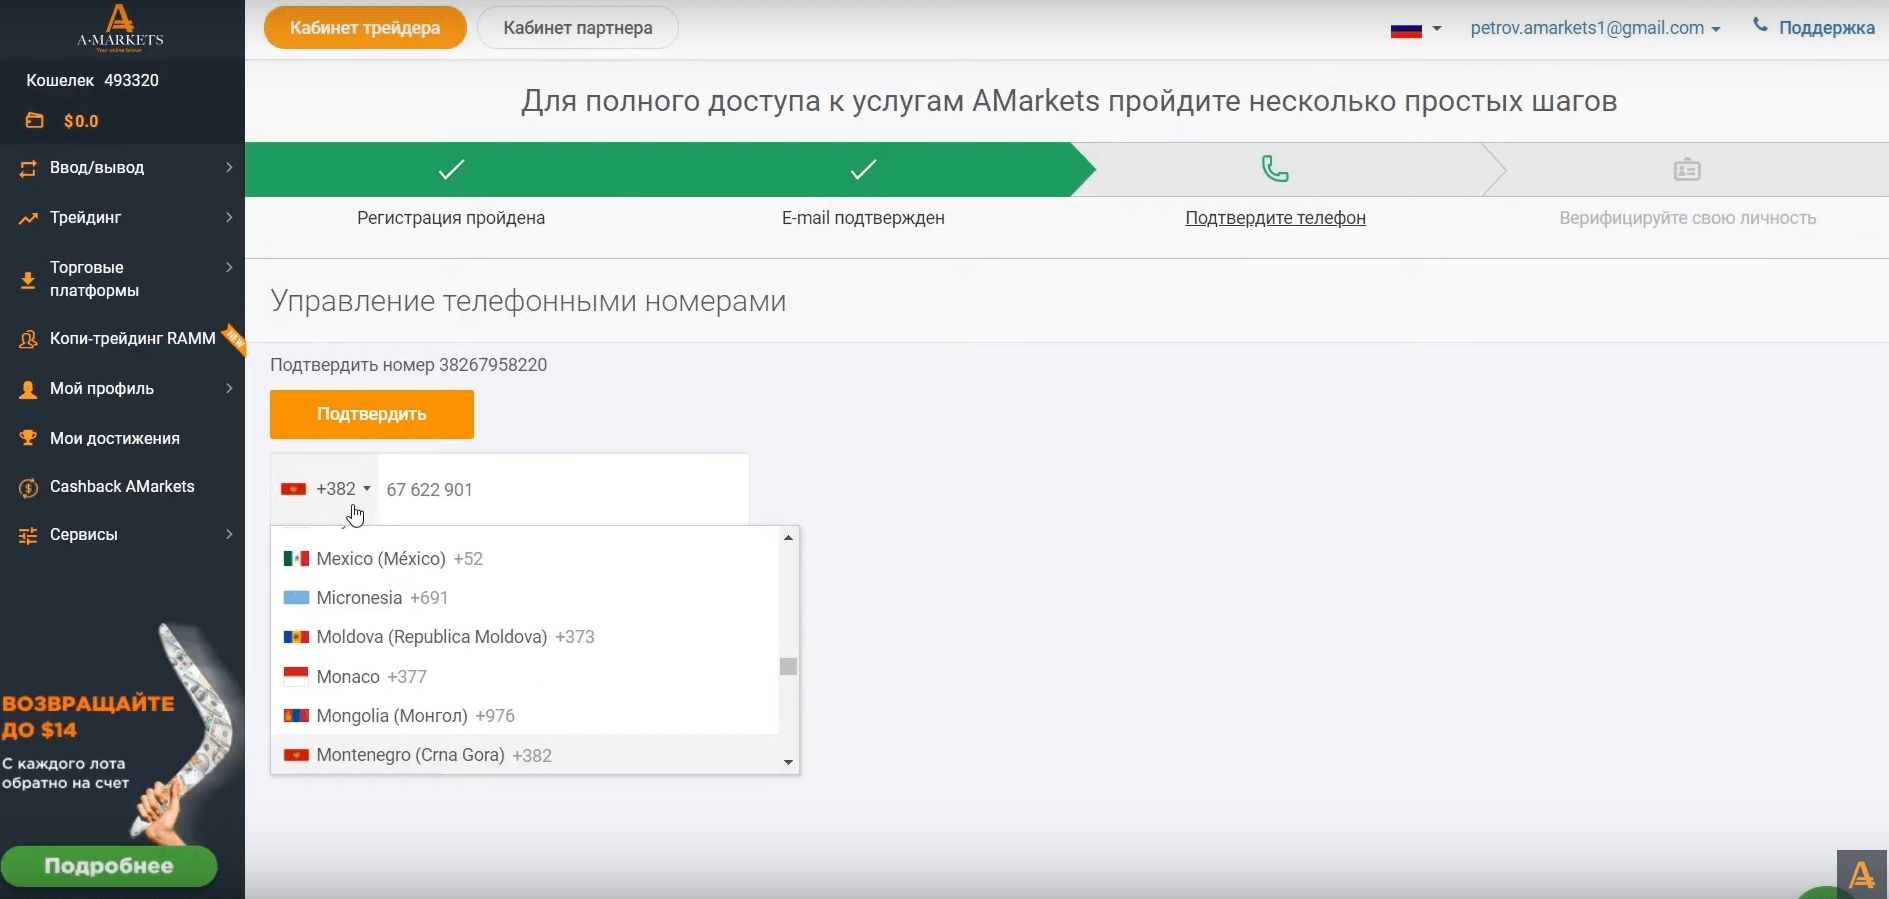This screenshot has height=899, width=1889.
Task: Select Montenegro (Crna Gora) +382
Action: (x=525, y=755)
